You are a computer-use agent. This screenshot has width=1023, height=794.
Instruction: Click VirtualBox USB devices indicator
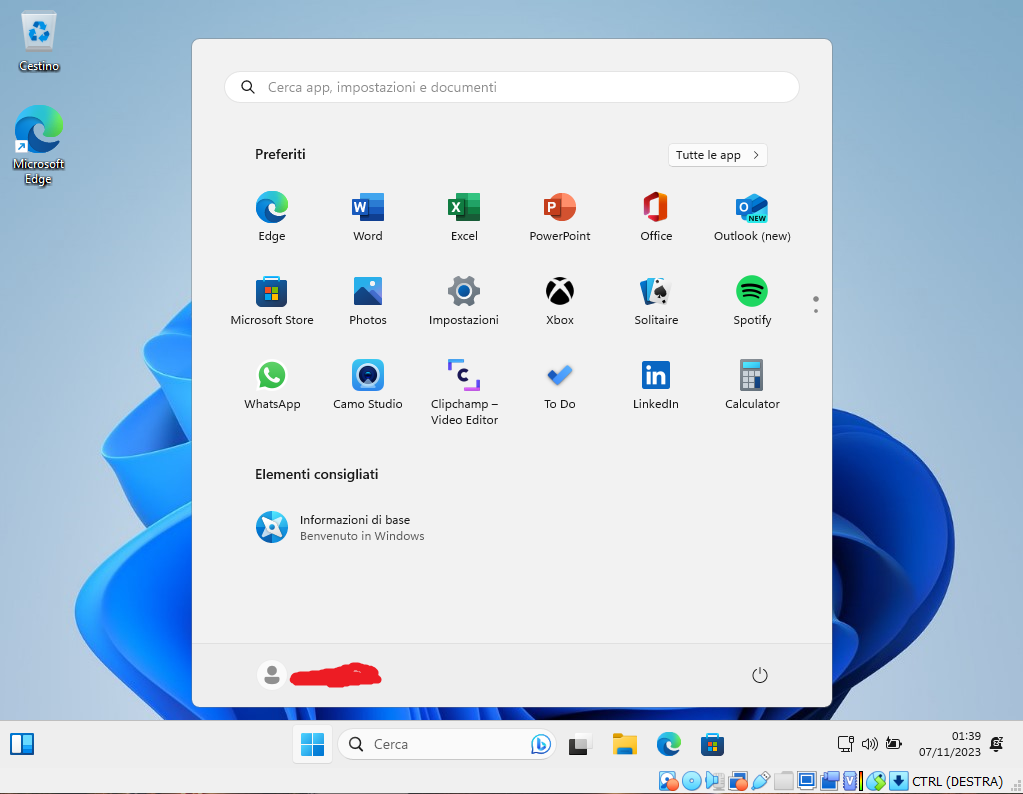tap(761, 780)
